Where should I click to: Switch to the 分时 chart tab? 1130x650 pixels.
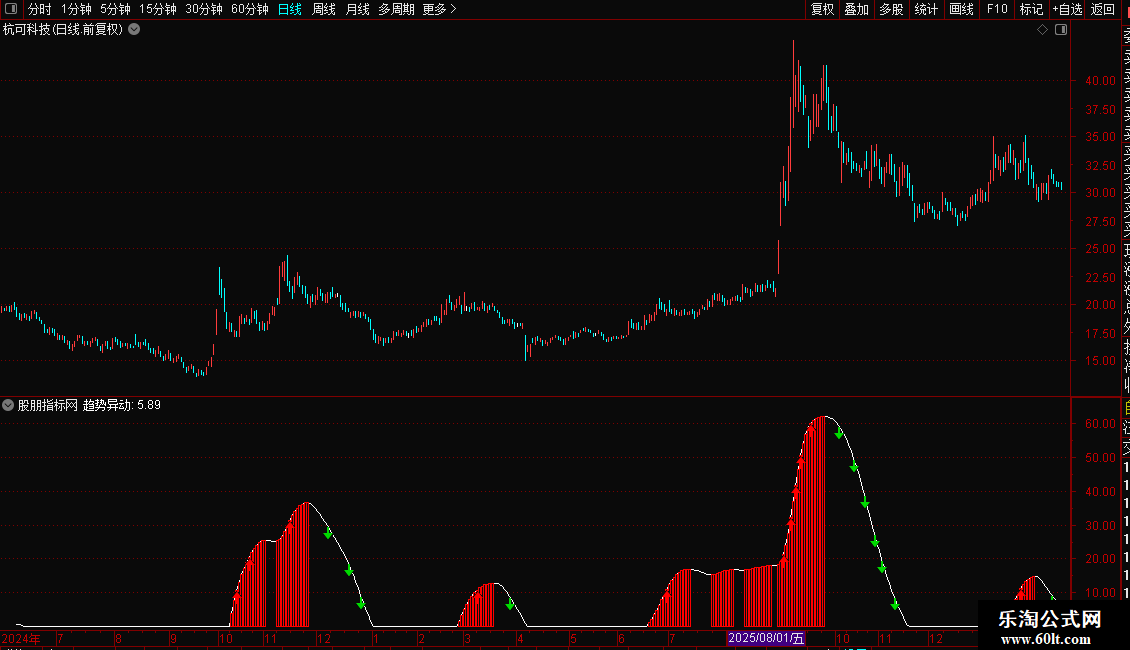point(40,9)
